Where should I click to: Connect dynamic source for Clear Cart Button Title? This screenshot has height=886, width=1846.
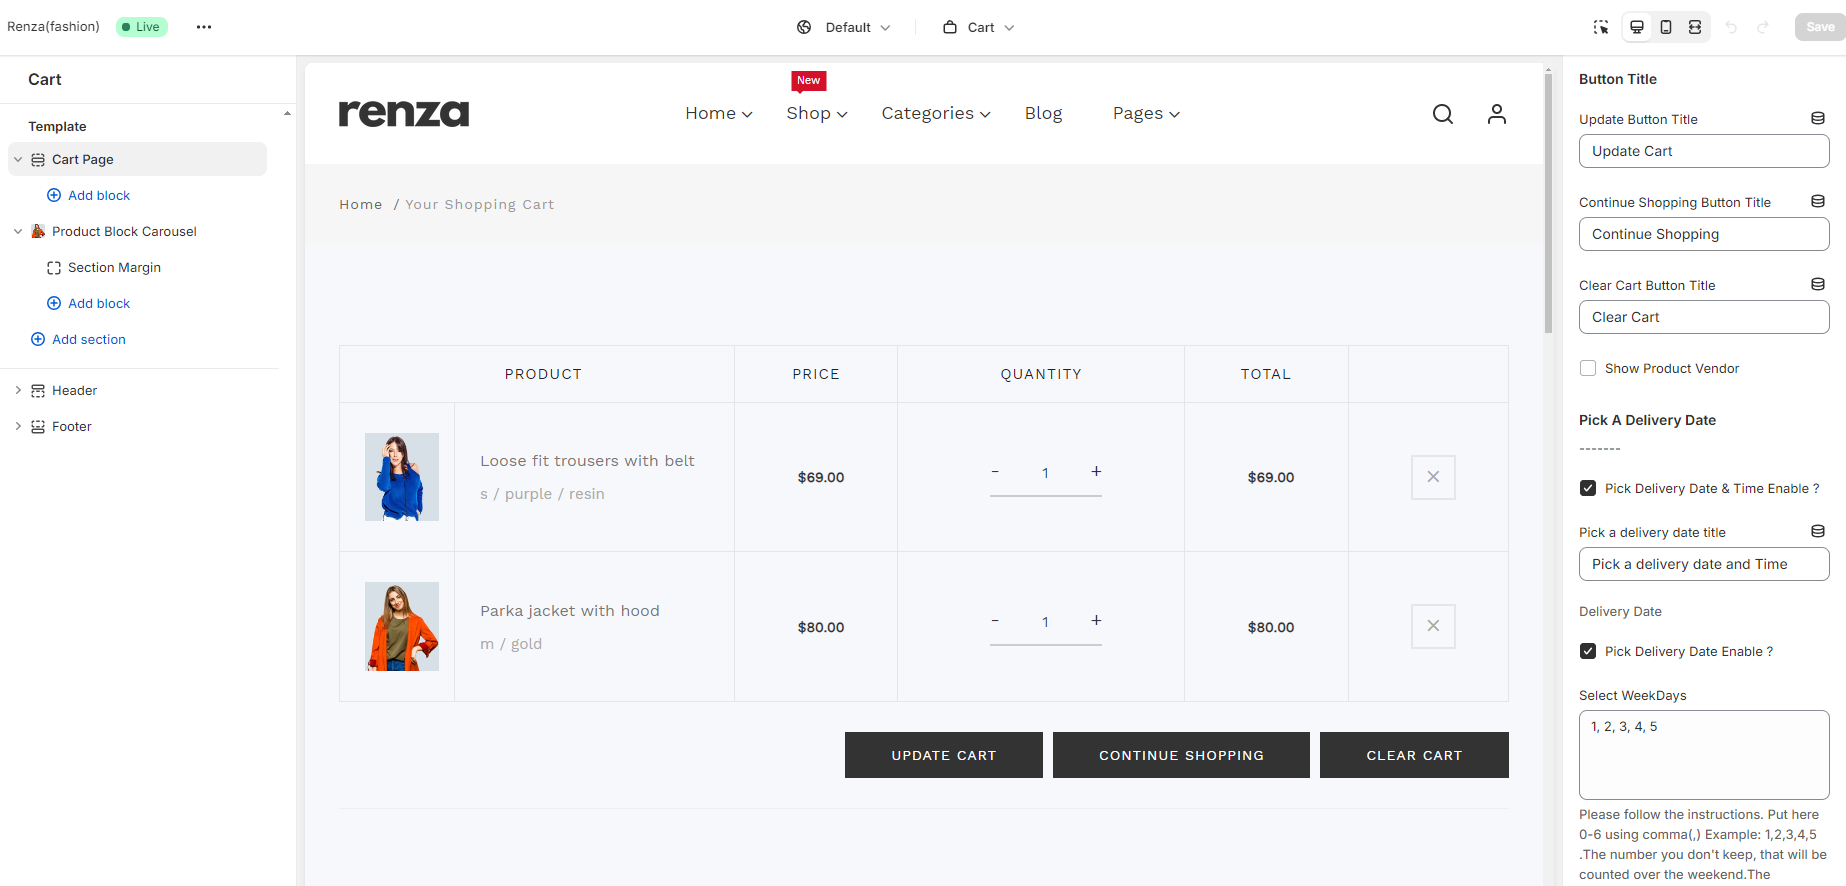point(1818,285)
